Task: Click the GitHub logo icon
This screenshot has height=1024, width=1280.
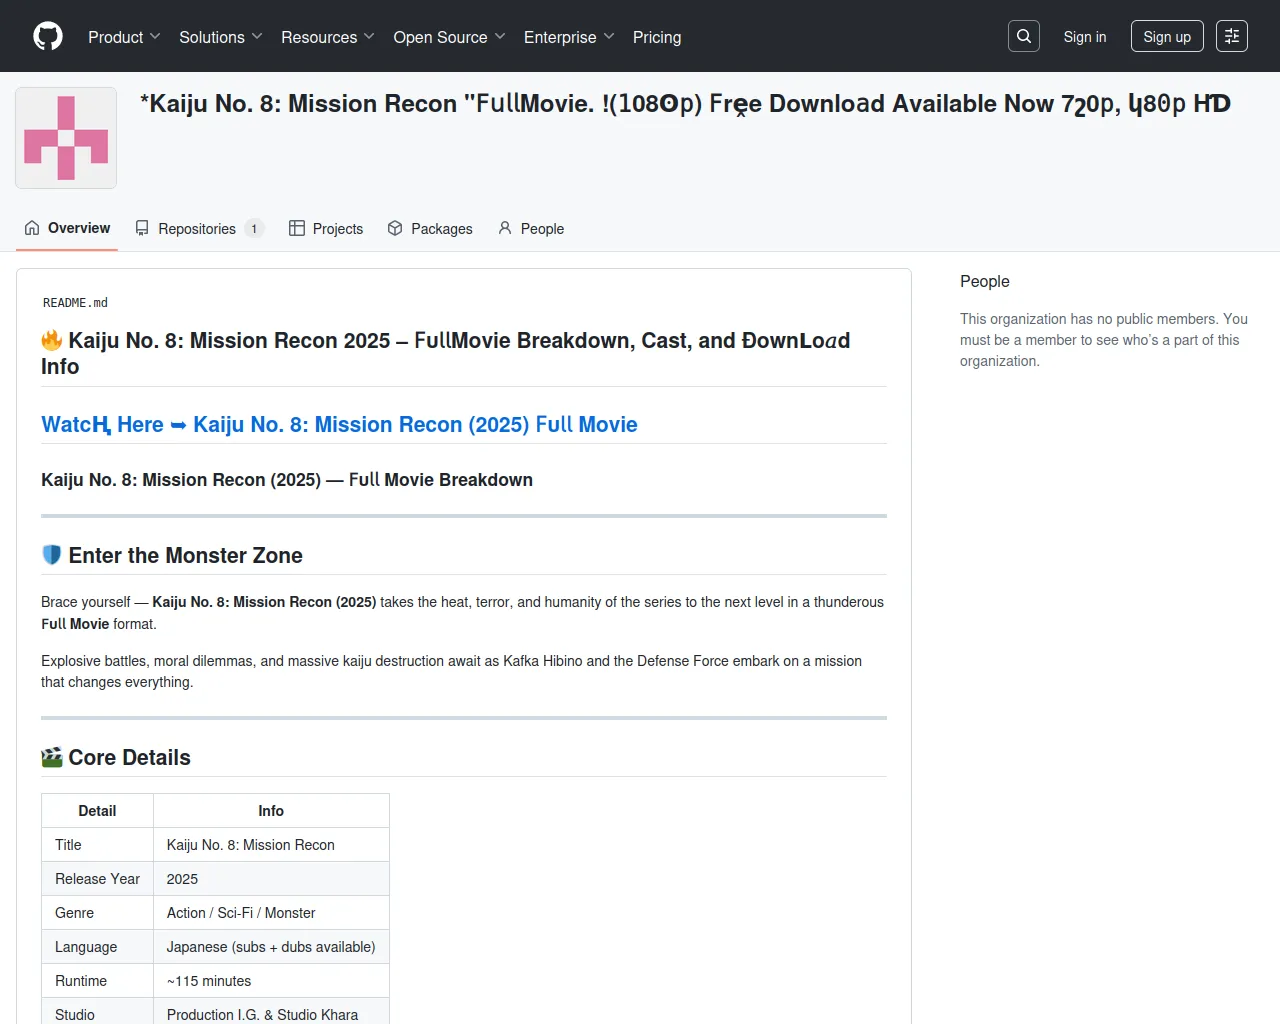Action: 48,36
